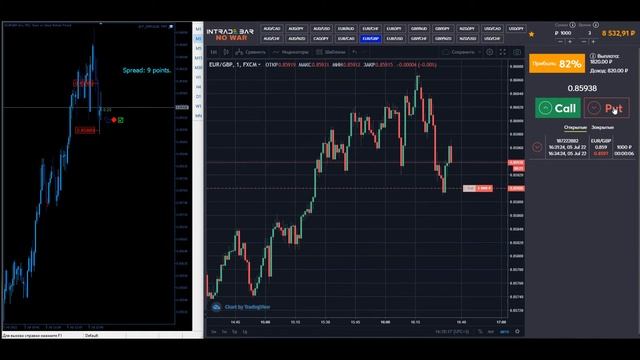640x360 pixels.
Task: Select the GBP/AUD currency pair
Action: click(418, 29)
